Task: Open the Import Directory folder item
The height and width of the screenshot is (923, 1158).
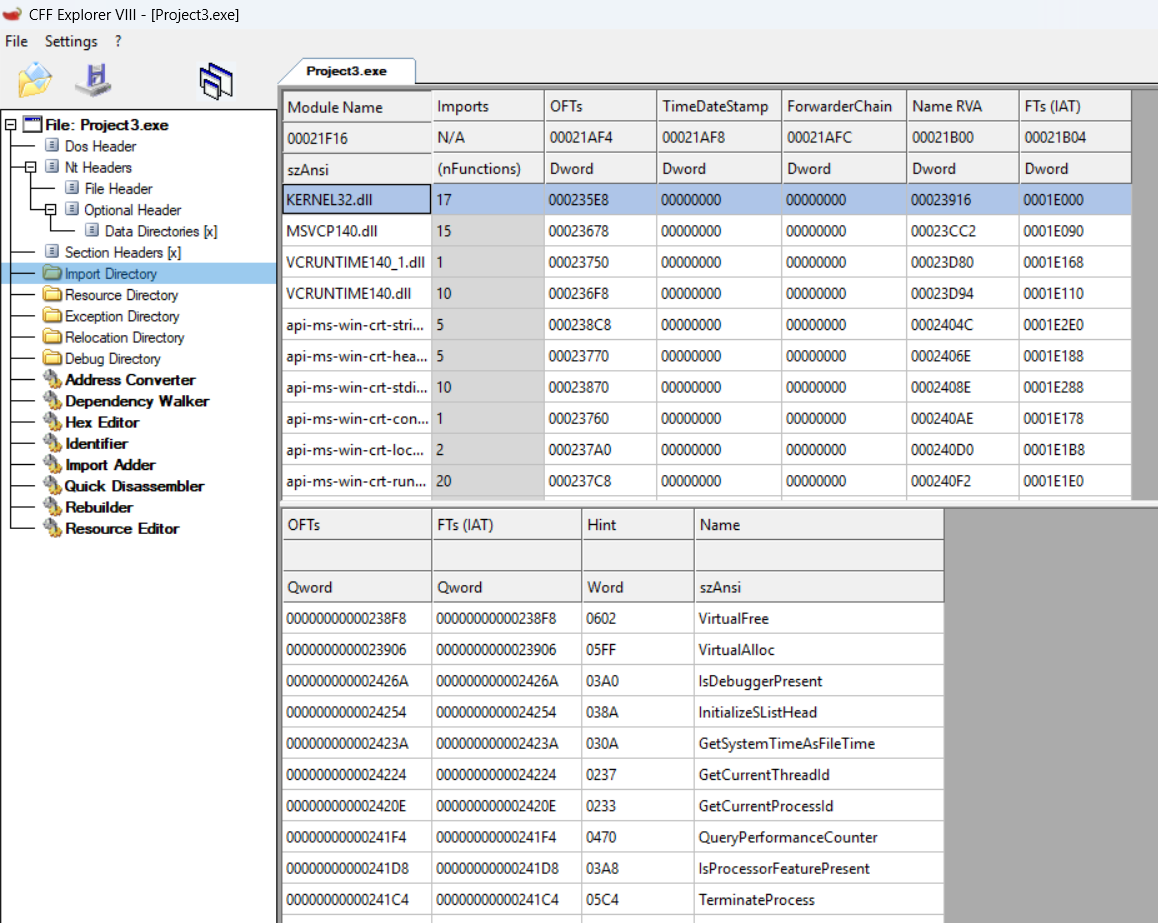Action: tap(111, 274)
